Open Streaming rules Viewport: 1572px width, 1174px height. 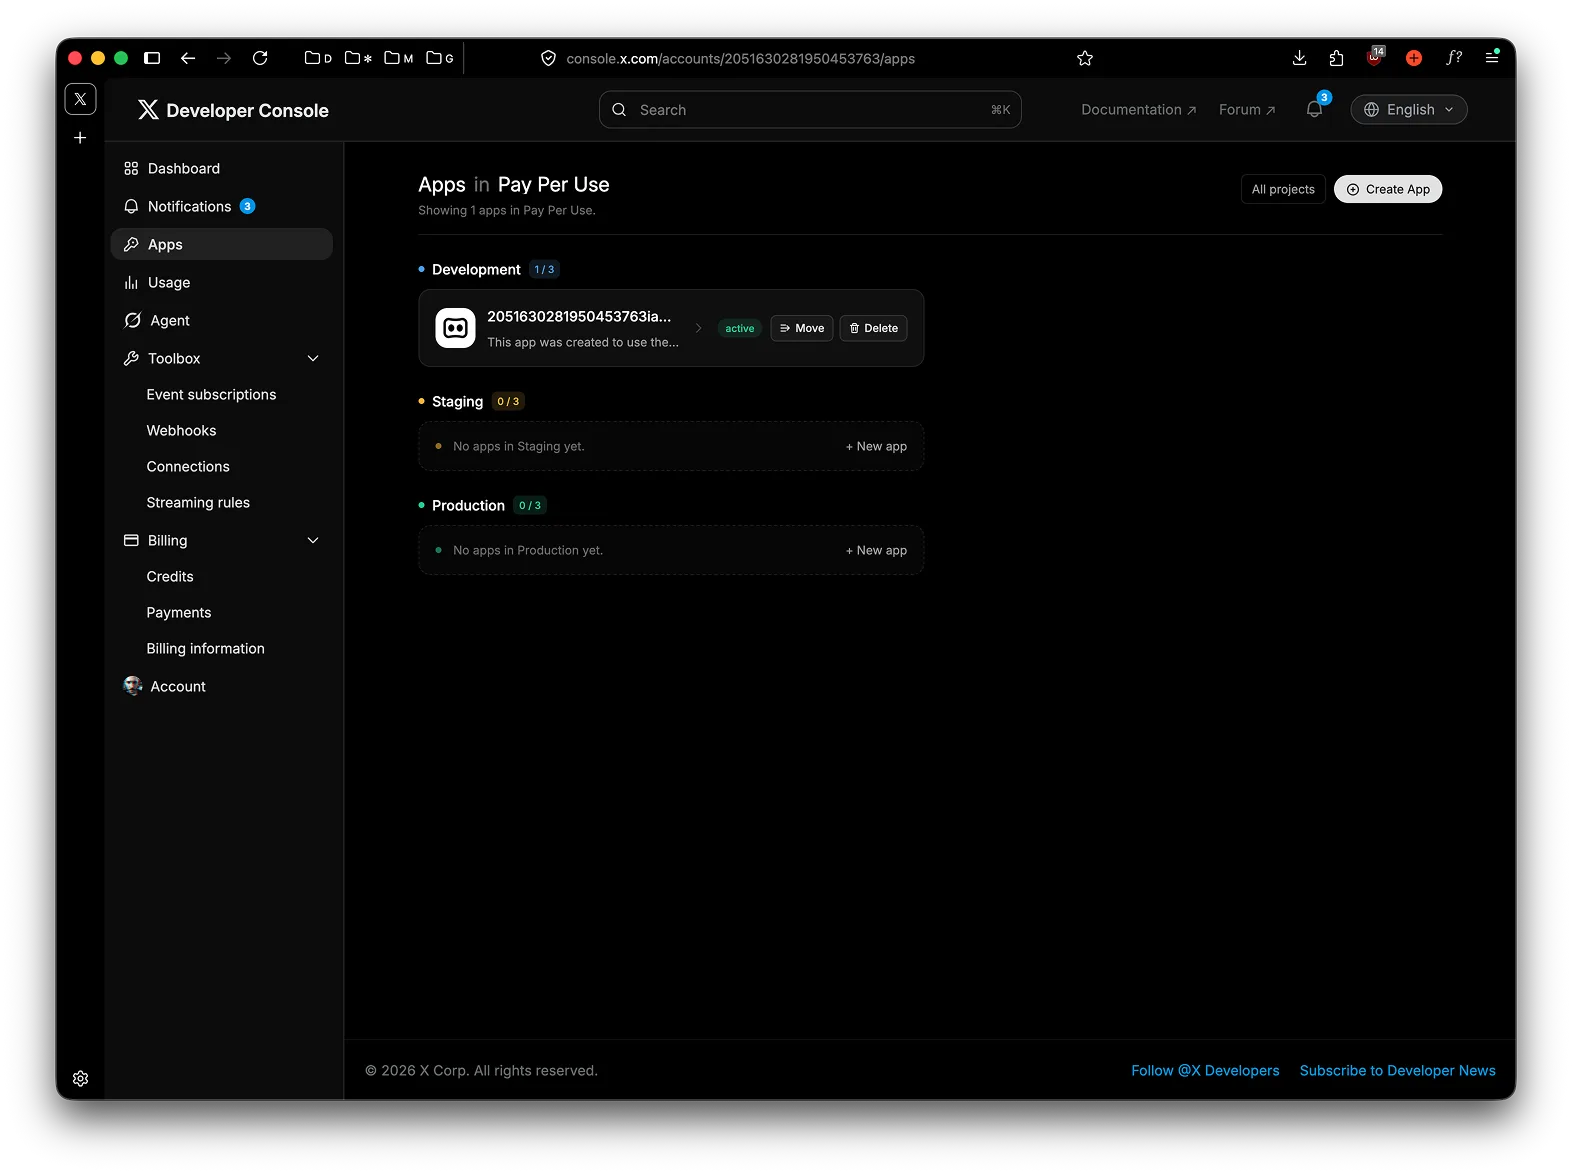[198, 502]
